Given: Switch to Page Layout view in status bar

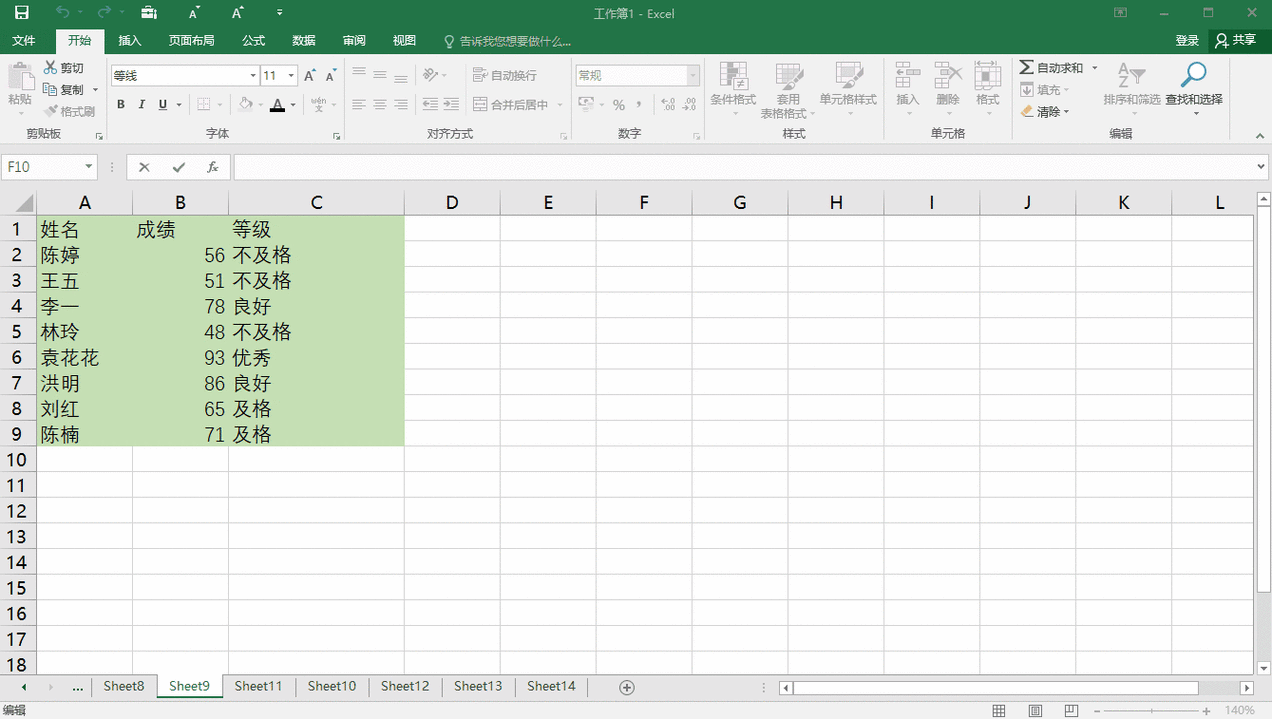Looking at the screenshot, I should tap(1033, 710).
